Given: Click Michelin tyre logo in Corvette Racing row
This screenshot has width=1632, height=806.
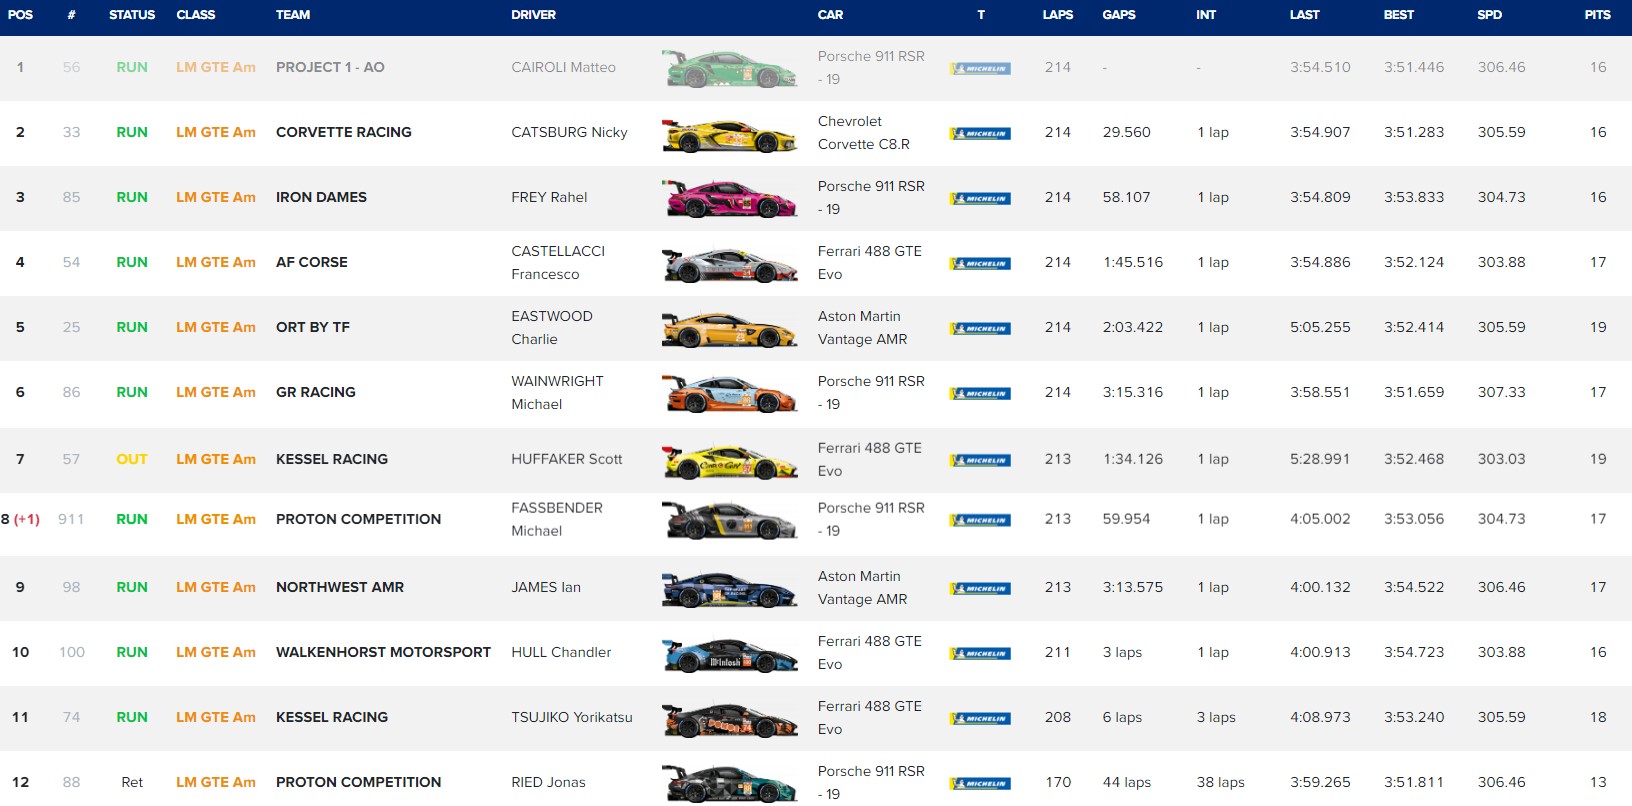Looking at the screenshot, I should [x=980, y=133].
